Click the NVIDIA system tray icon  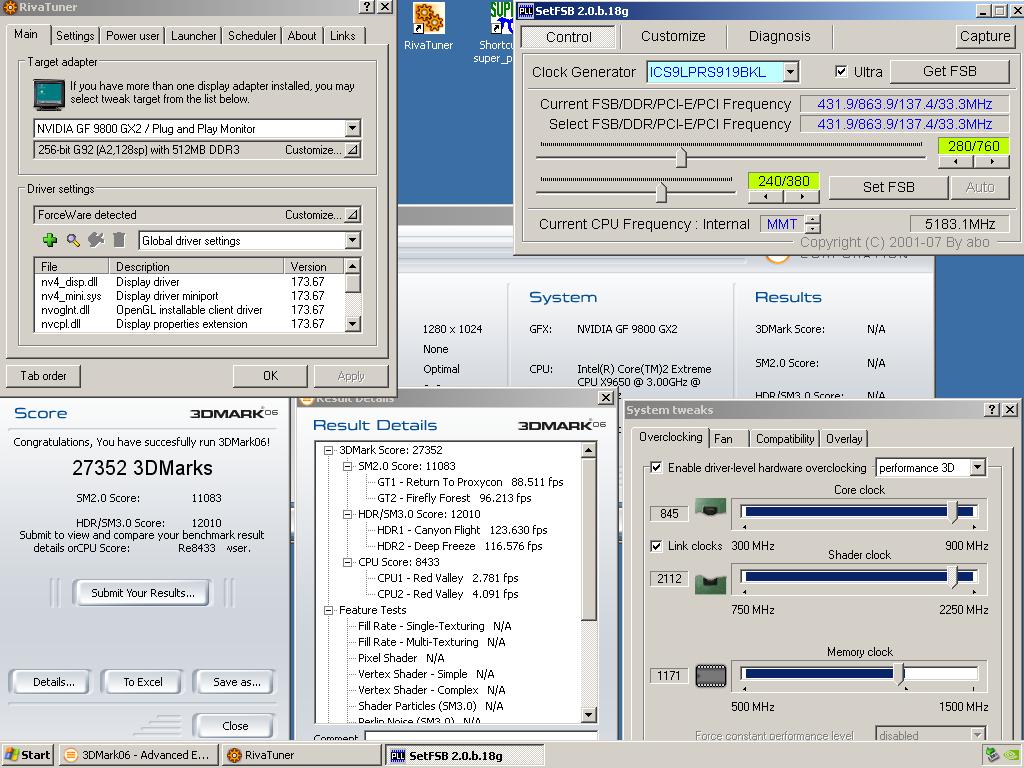tap(1012, 755)
